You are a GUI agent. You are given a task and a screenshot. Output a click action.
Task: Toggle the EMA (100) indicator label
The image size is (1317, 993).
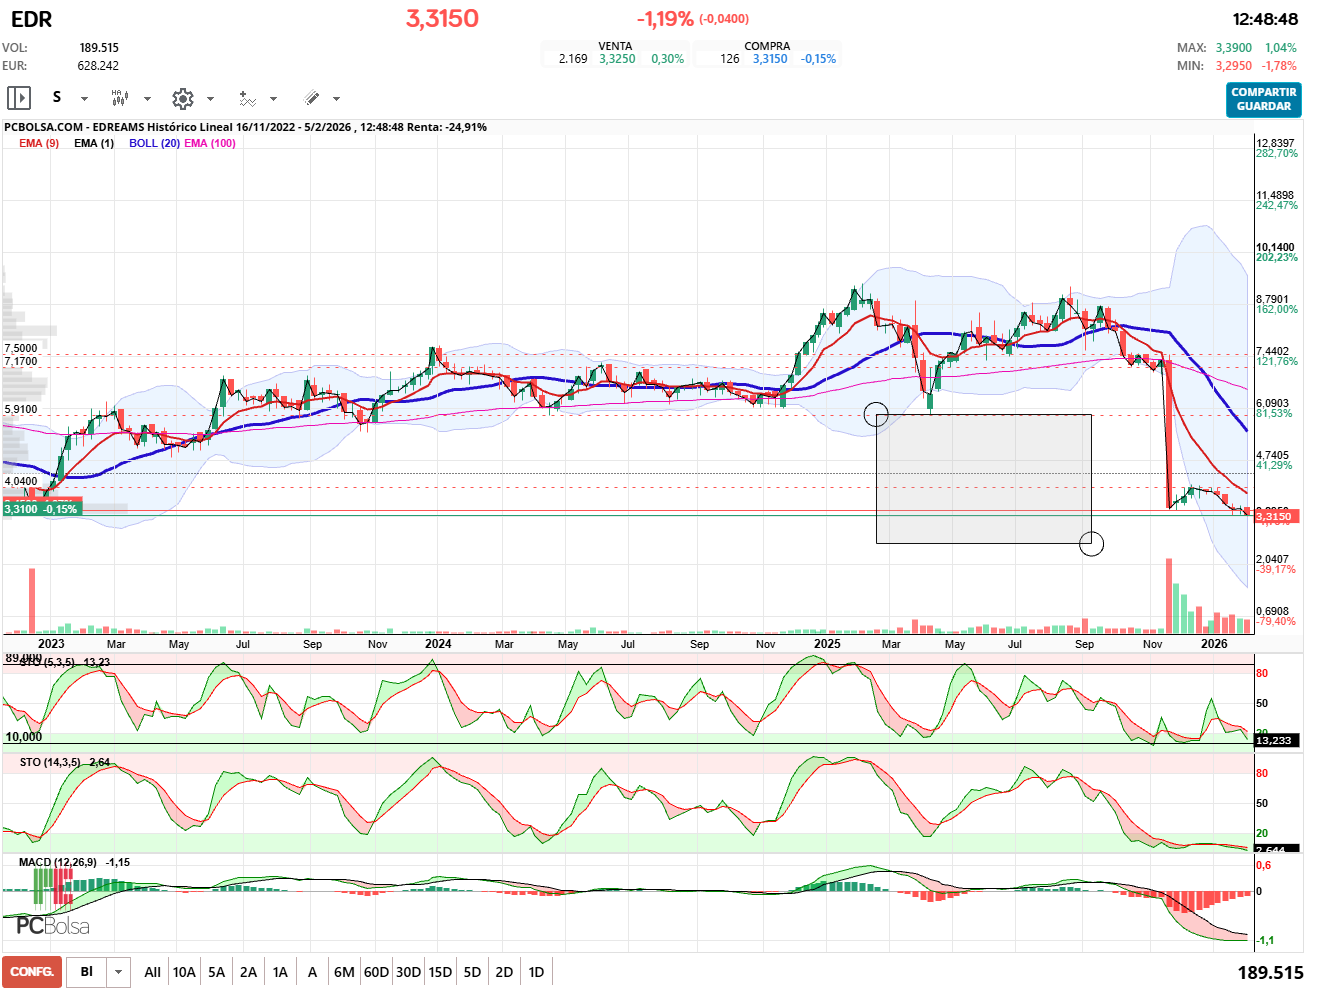(210, 143)
